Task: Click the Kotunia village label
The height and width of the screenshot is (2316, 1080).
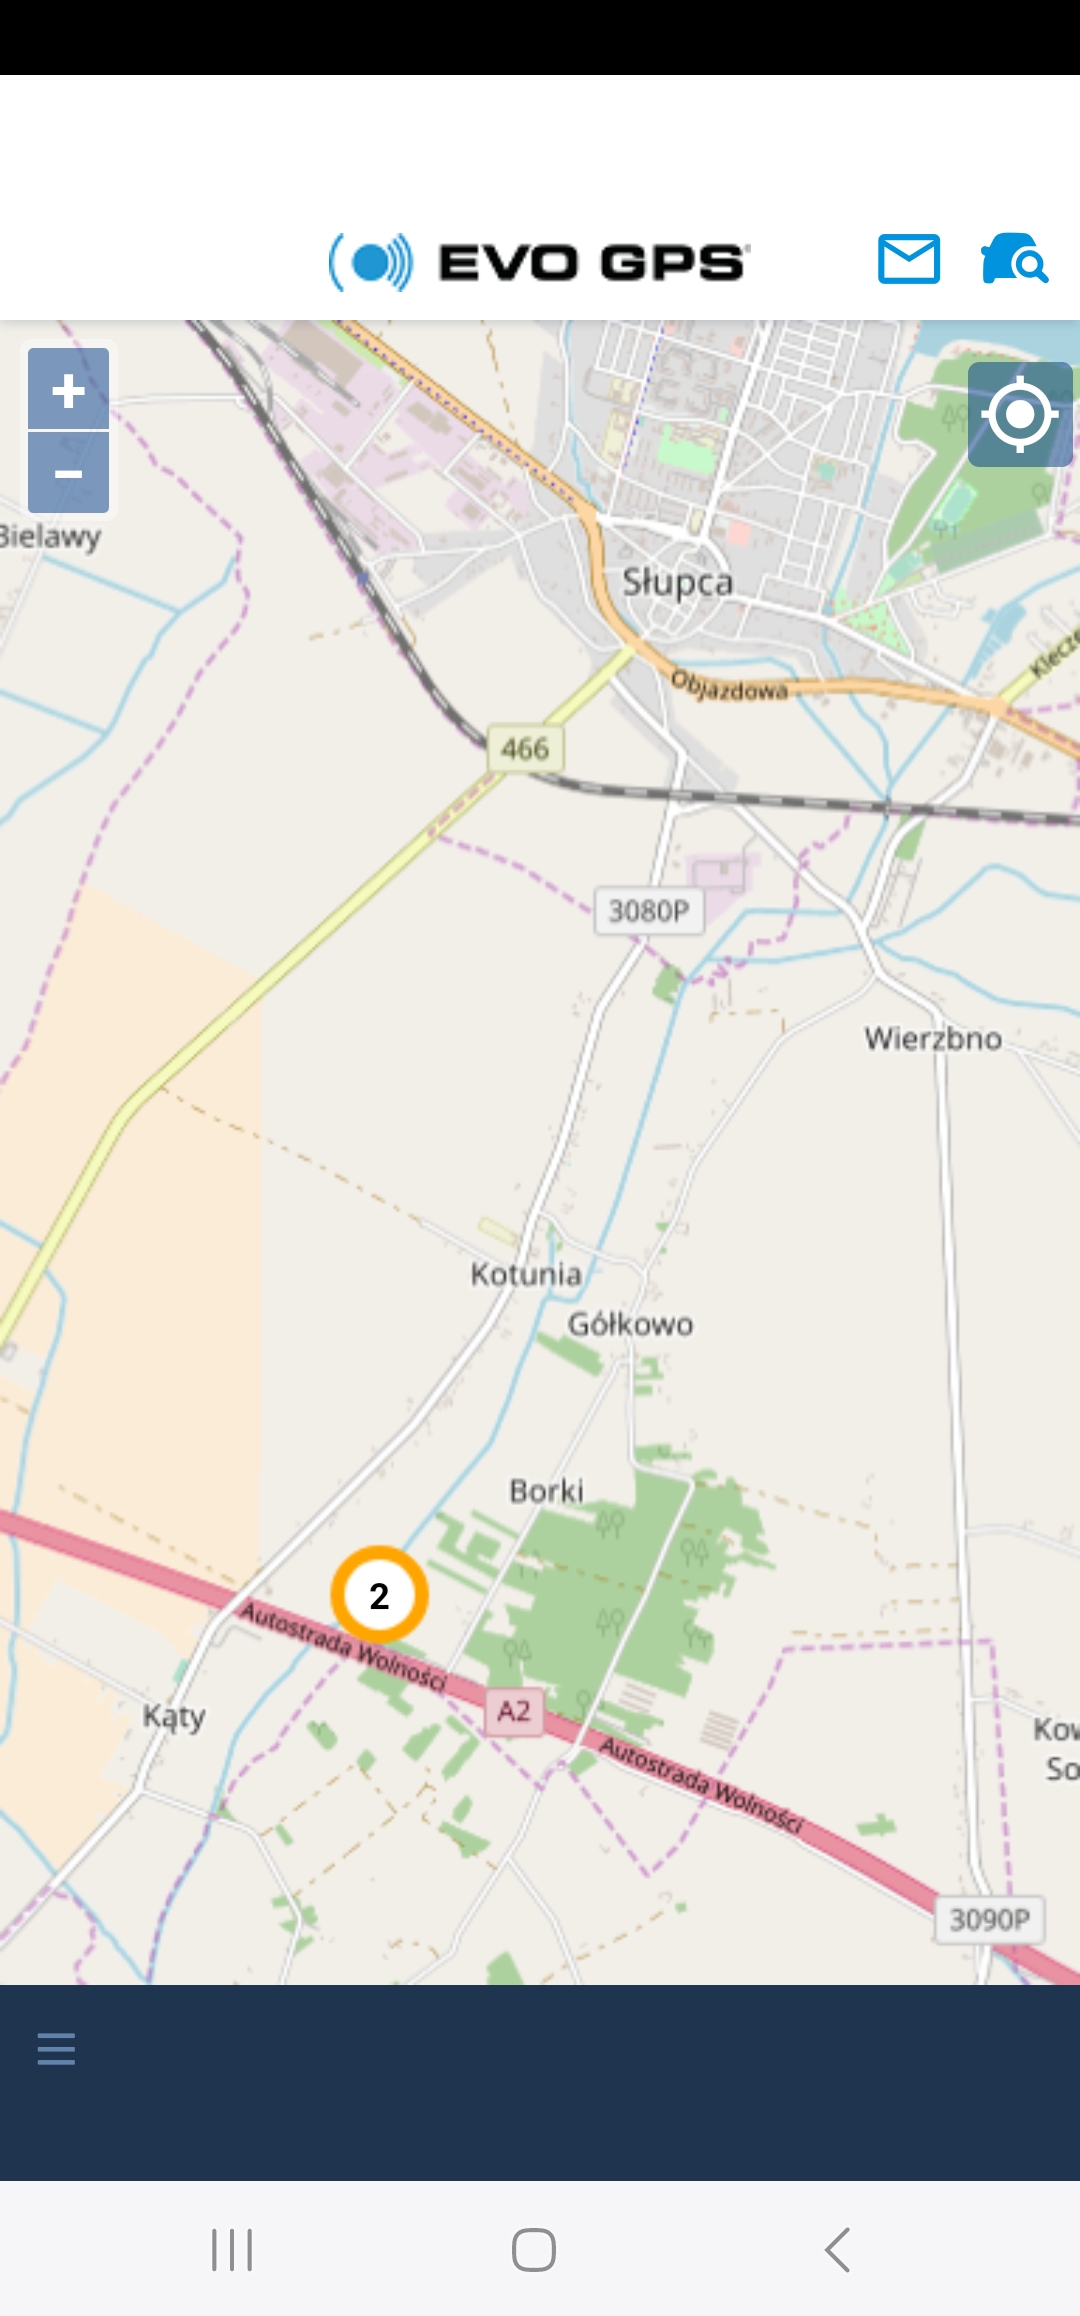Action: (x=526, y=1274)
